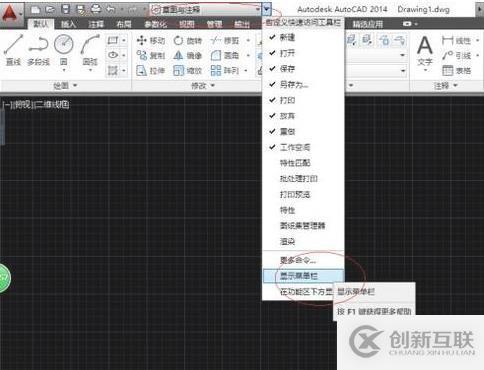Select the Circle (圆) tool
This screenshot has height=370, width=484.
point(63,48)
